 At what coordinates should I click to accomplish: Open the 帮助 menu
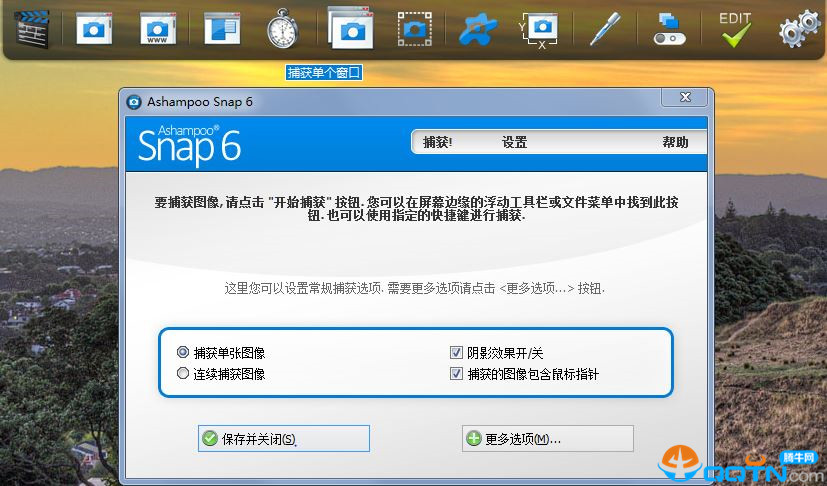675,142
